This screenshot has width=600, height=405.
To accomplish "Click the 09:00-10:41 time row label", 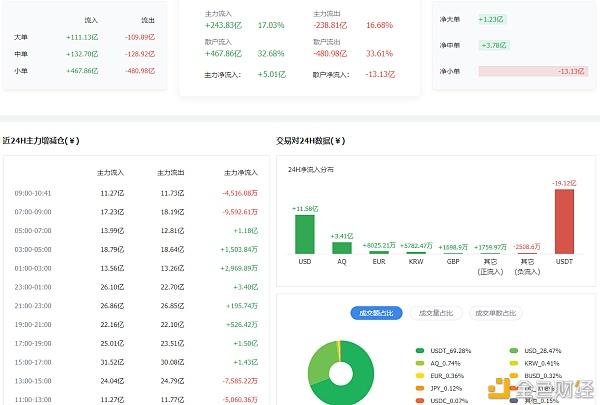I will pos(33,193).
